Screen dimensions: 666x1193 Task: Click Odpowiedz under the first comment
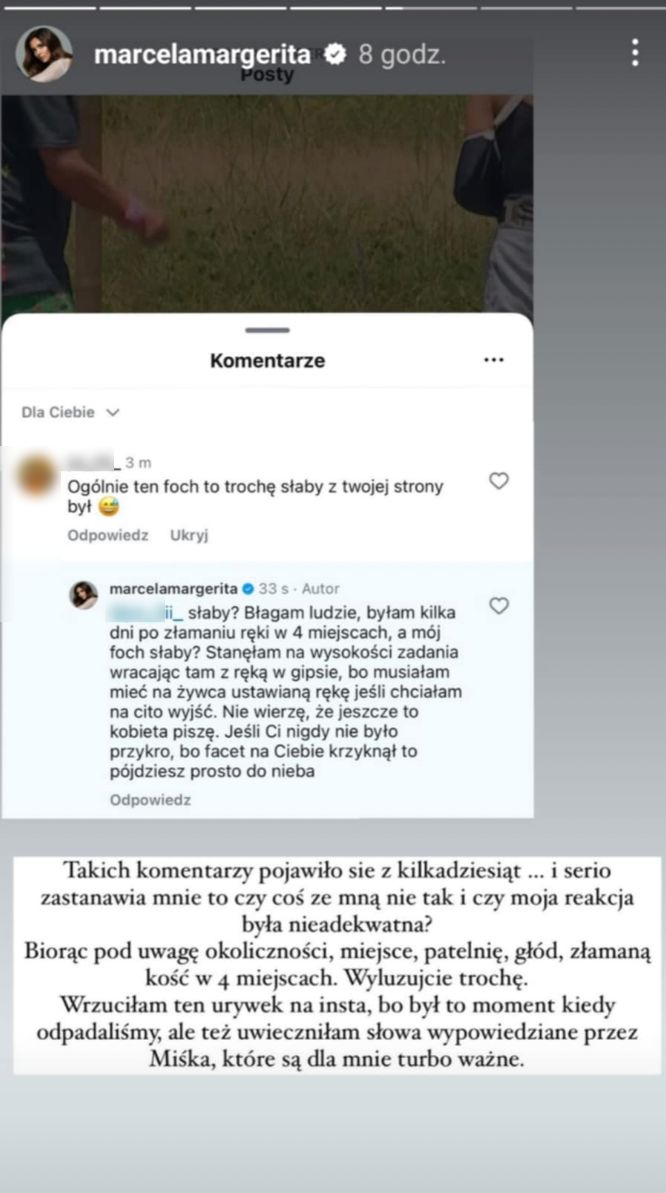tap(108, 535)
